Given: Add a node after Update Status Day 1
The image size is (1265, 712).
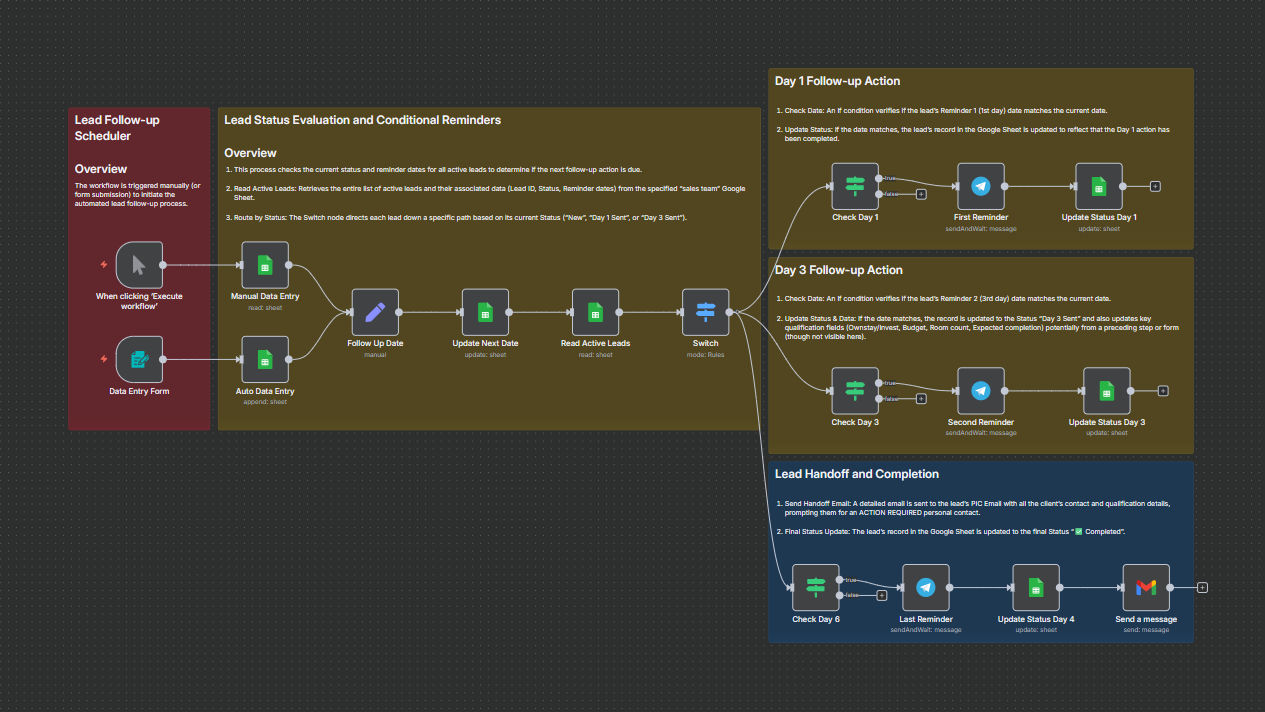Looking at the screenshot, I should (x=1155, y=186).
